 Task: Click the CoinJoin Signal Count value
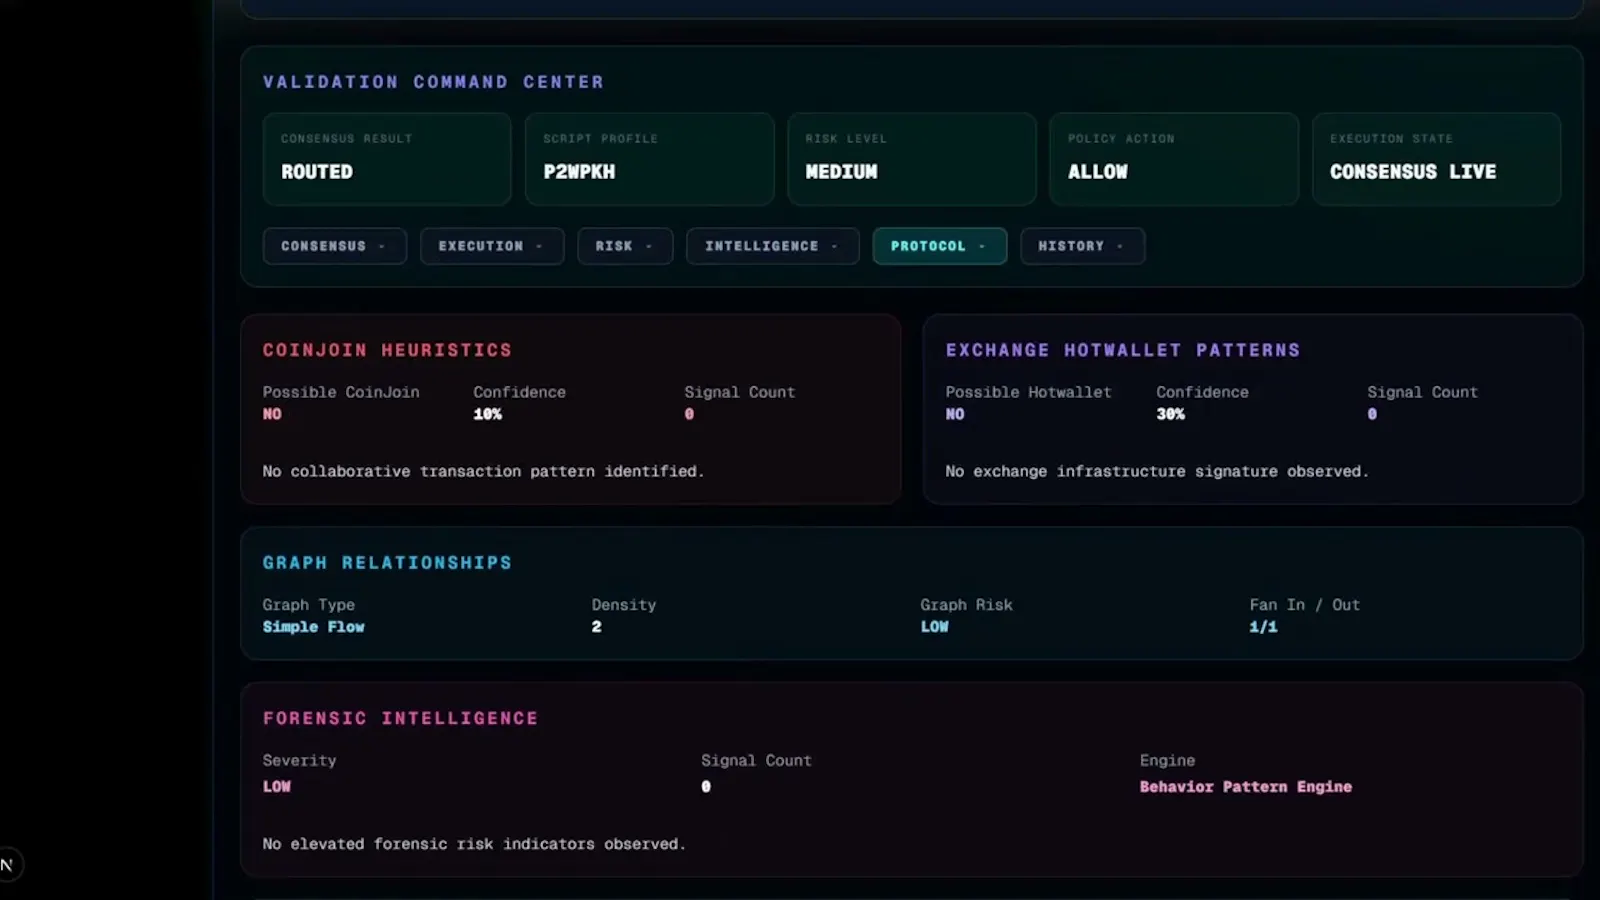point(689,414)
